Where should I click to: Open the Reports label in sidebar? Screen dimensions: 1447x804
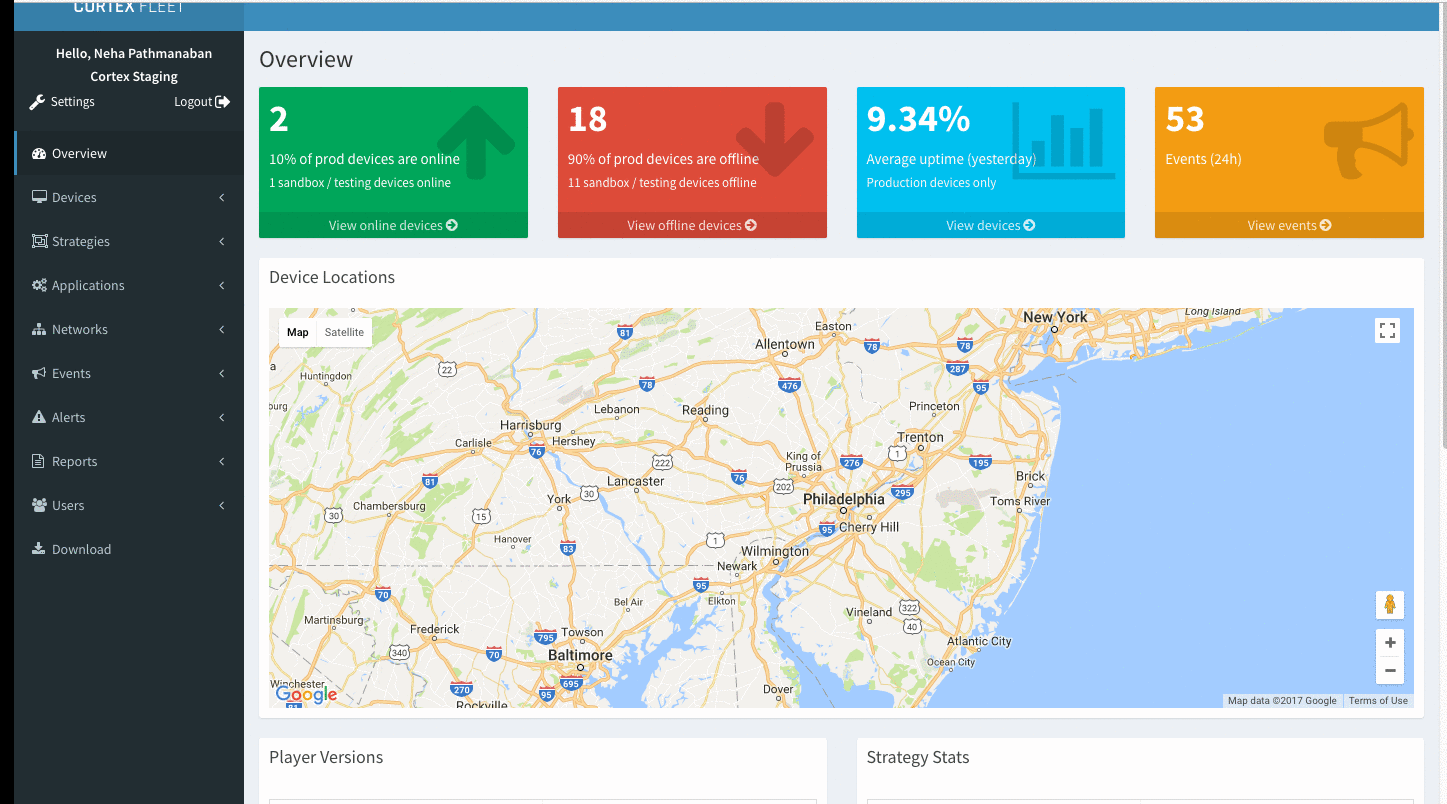74,461
